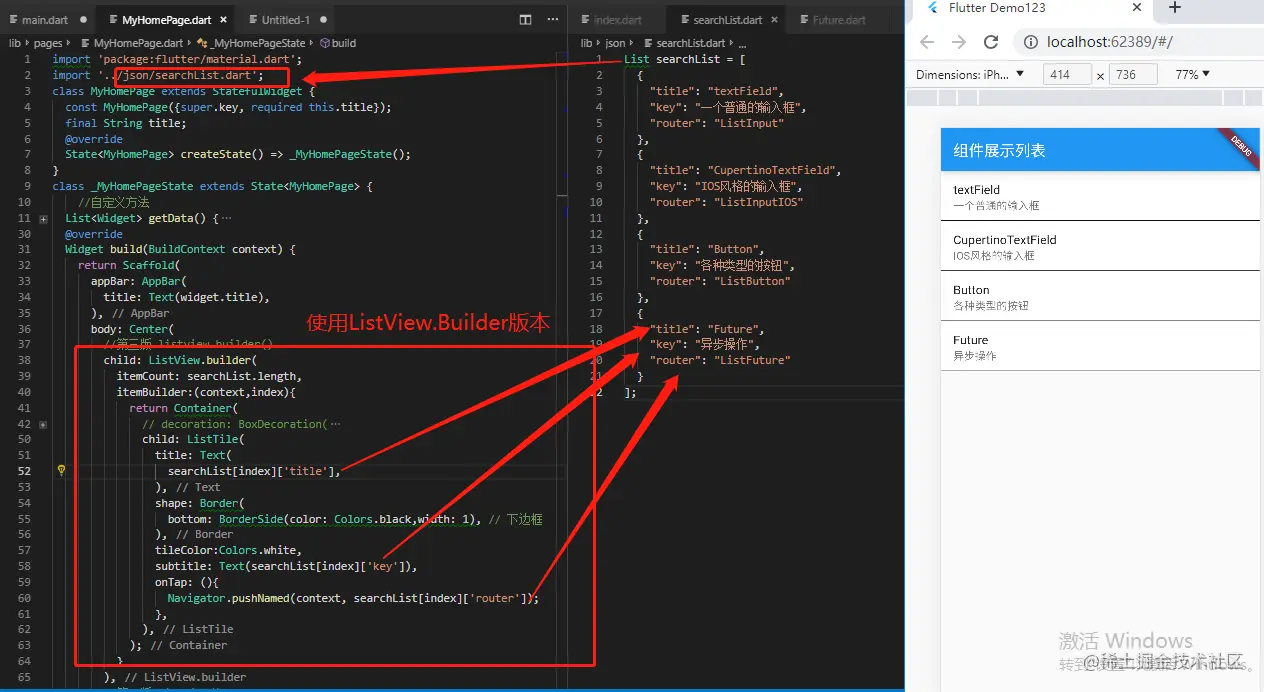Open the 77% zoom dropdown
The width and height of the screenshot is (1264, 692).
tap(1193, 74)
